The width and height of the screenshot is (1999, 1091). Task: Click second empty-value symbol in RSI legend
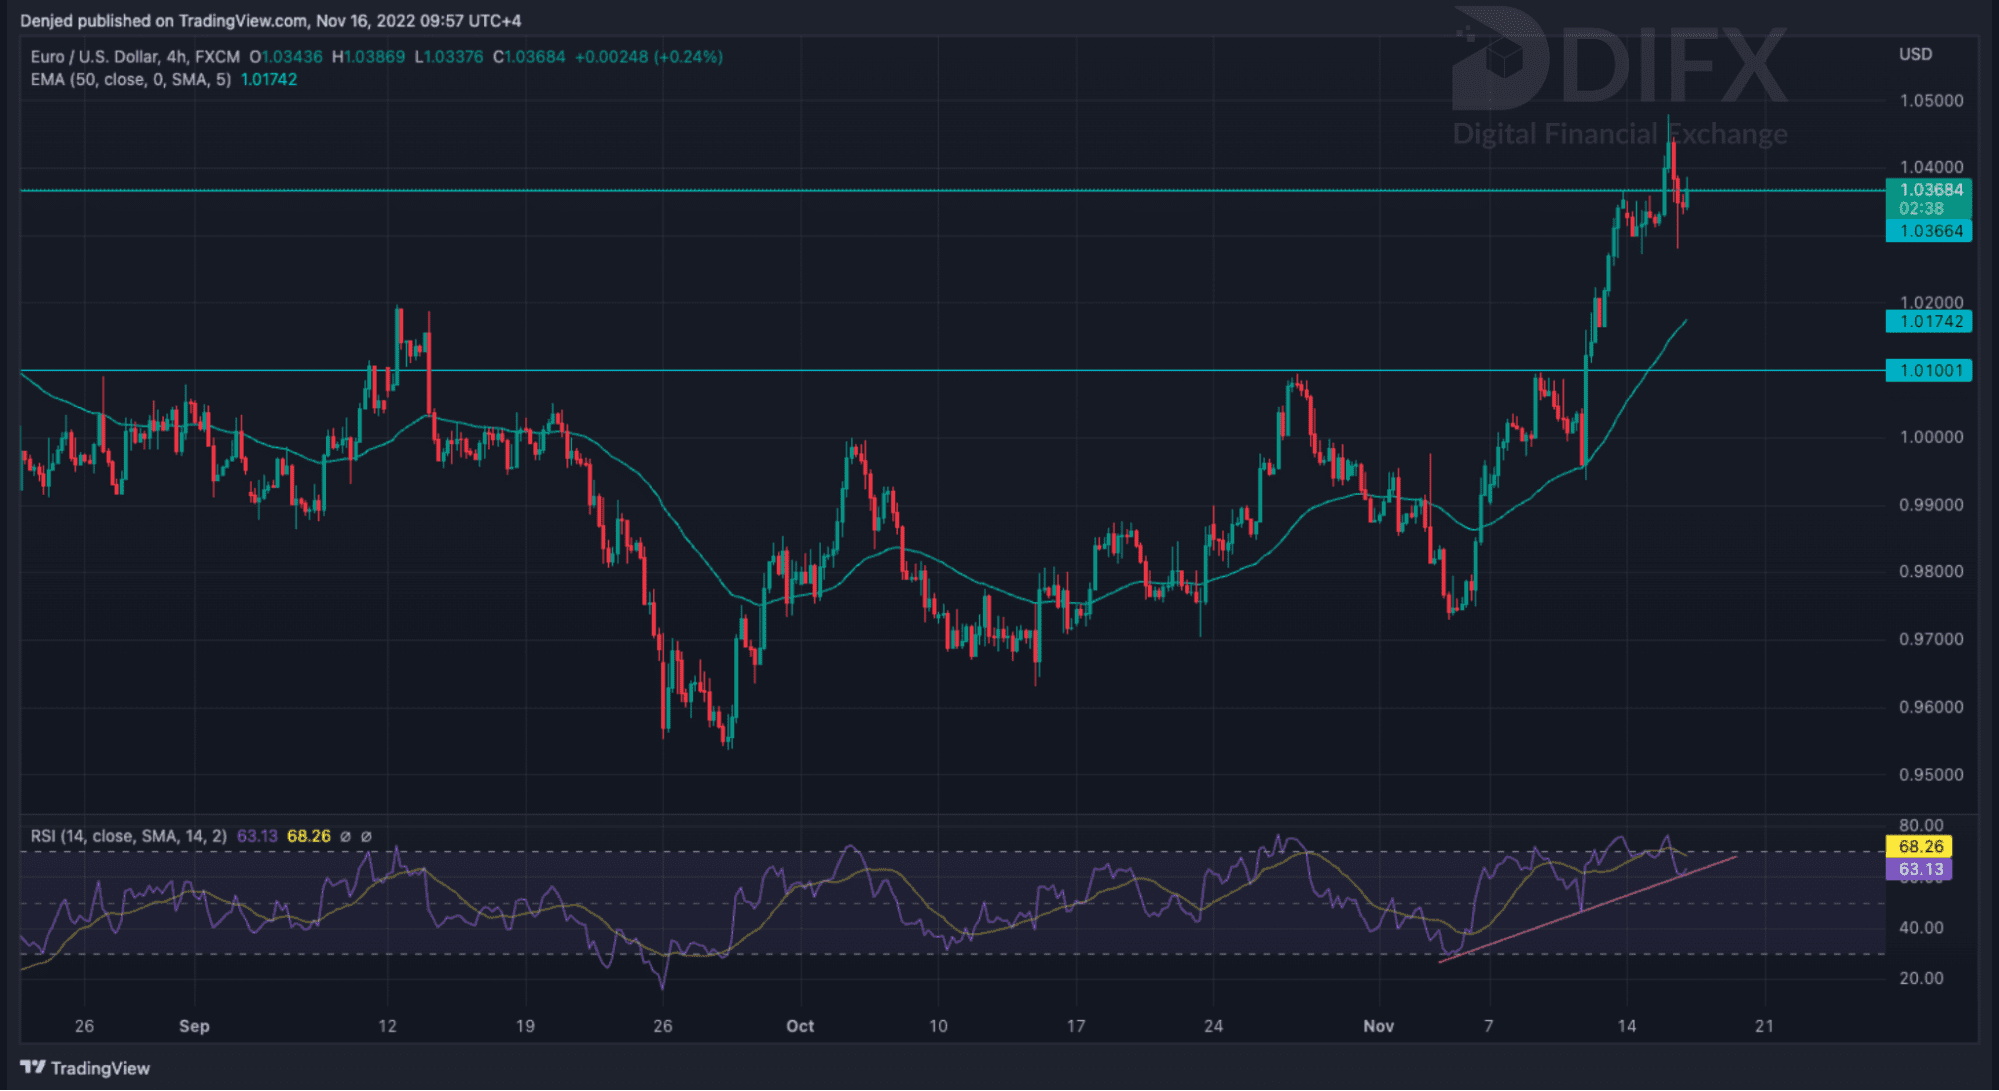pyautogui.click(x=366, y=837)
